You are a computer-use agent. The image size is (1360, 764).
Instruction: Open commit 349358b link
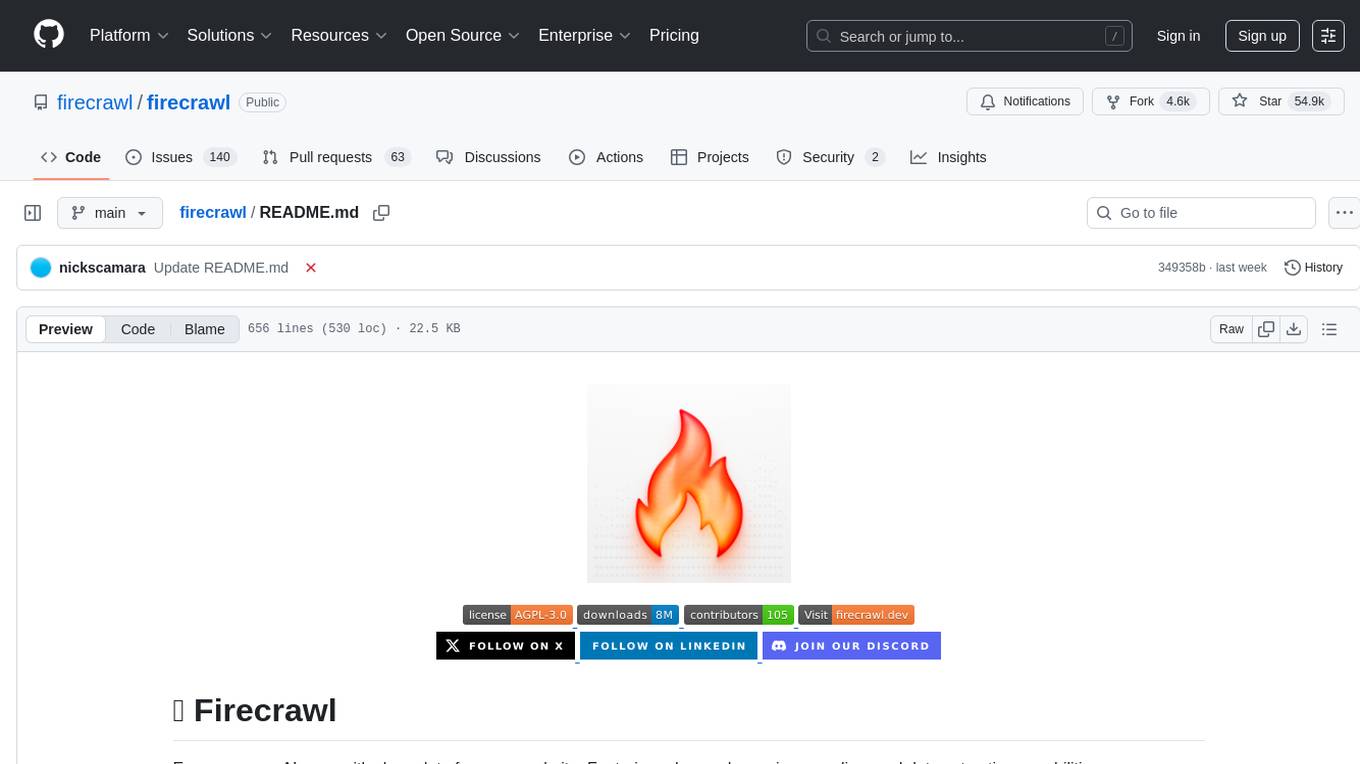(1182, 268)
